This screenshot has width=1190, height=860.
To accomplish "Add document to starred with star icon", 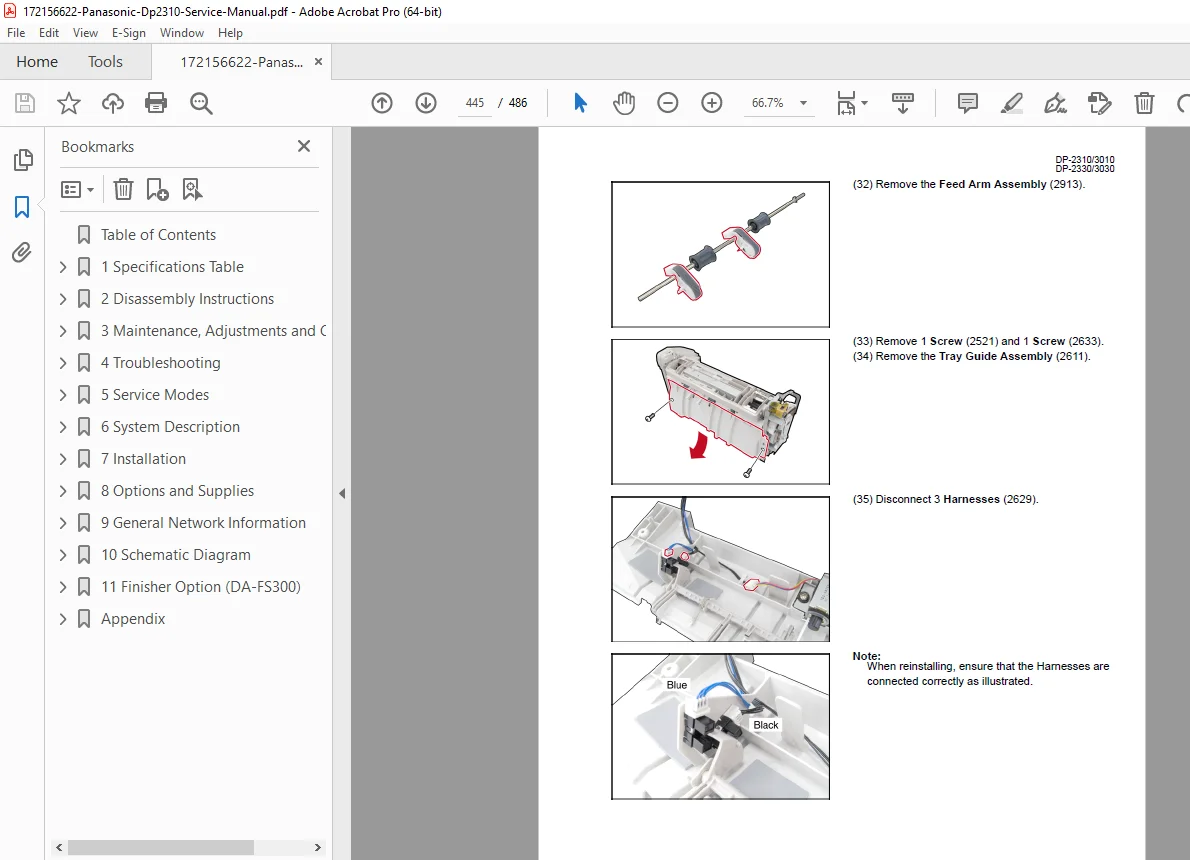I will pyautogui.click(x=69, y=102).
